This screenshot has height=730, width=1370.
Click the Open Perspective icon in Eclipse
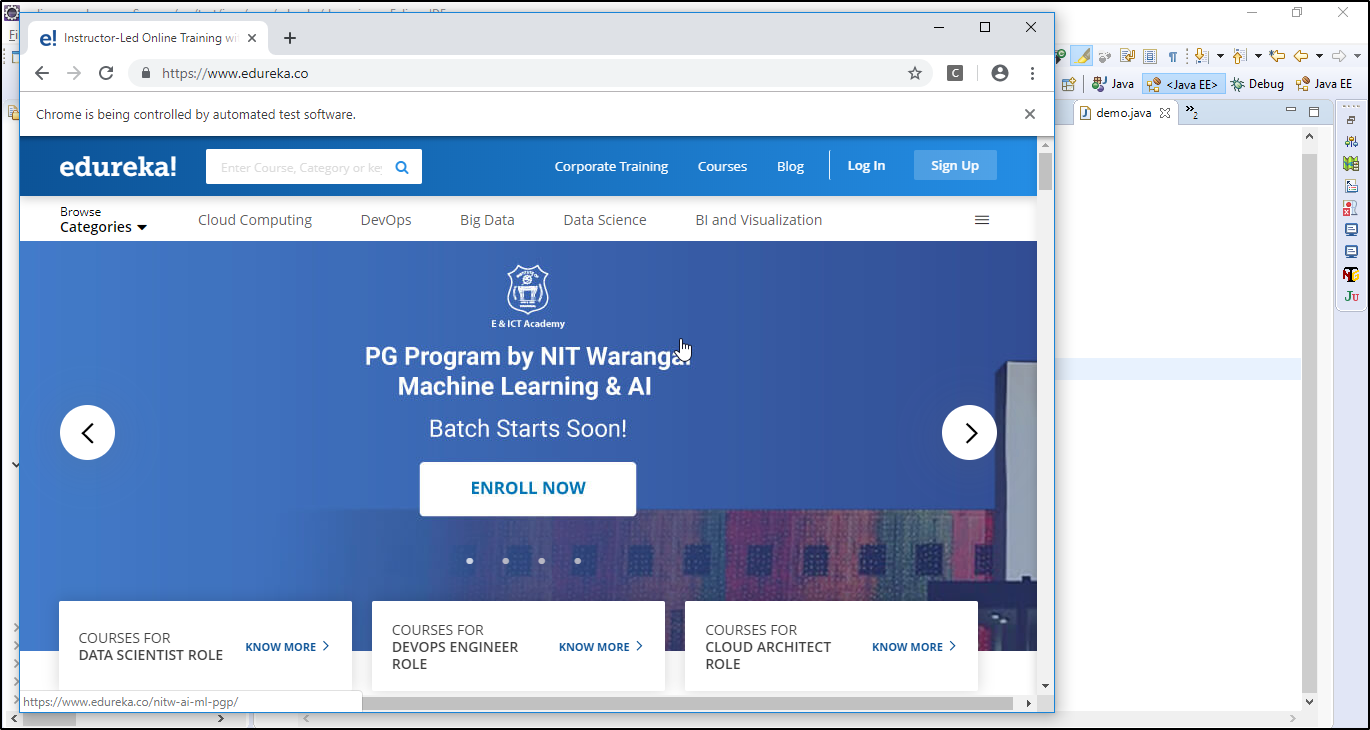1068,85
